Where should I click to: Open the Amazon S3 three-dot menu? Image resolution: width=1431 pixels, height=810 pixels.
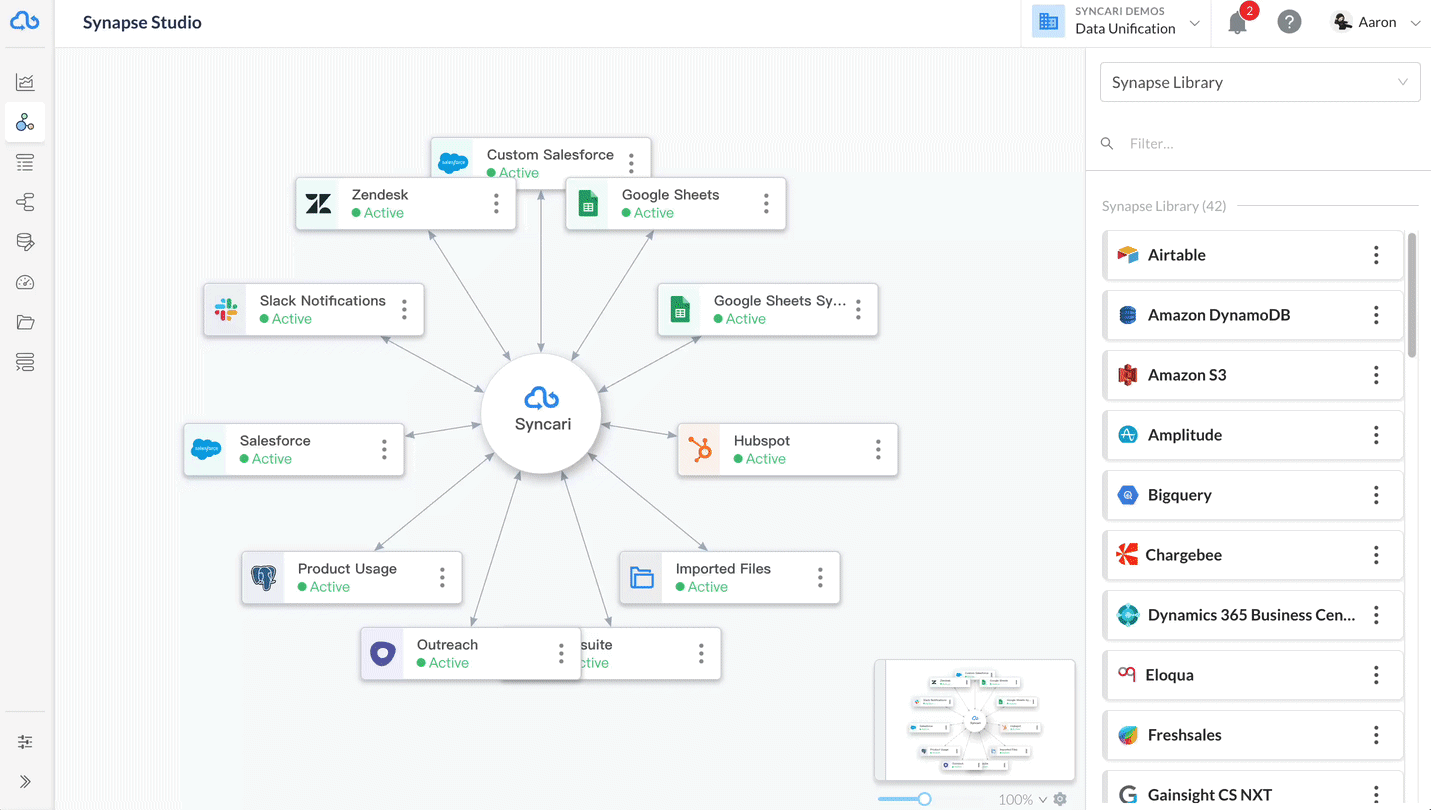pyautogui.click(x=1376, y=375)
